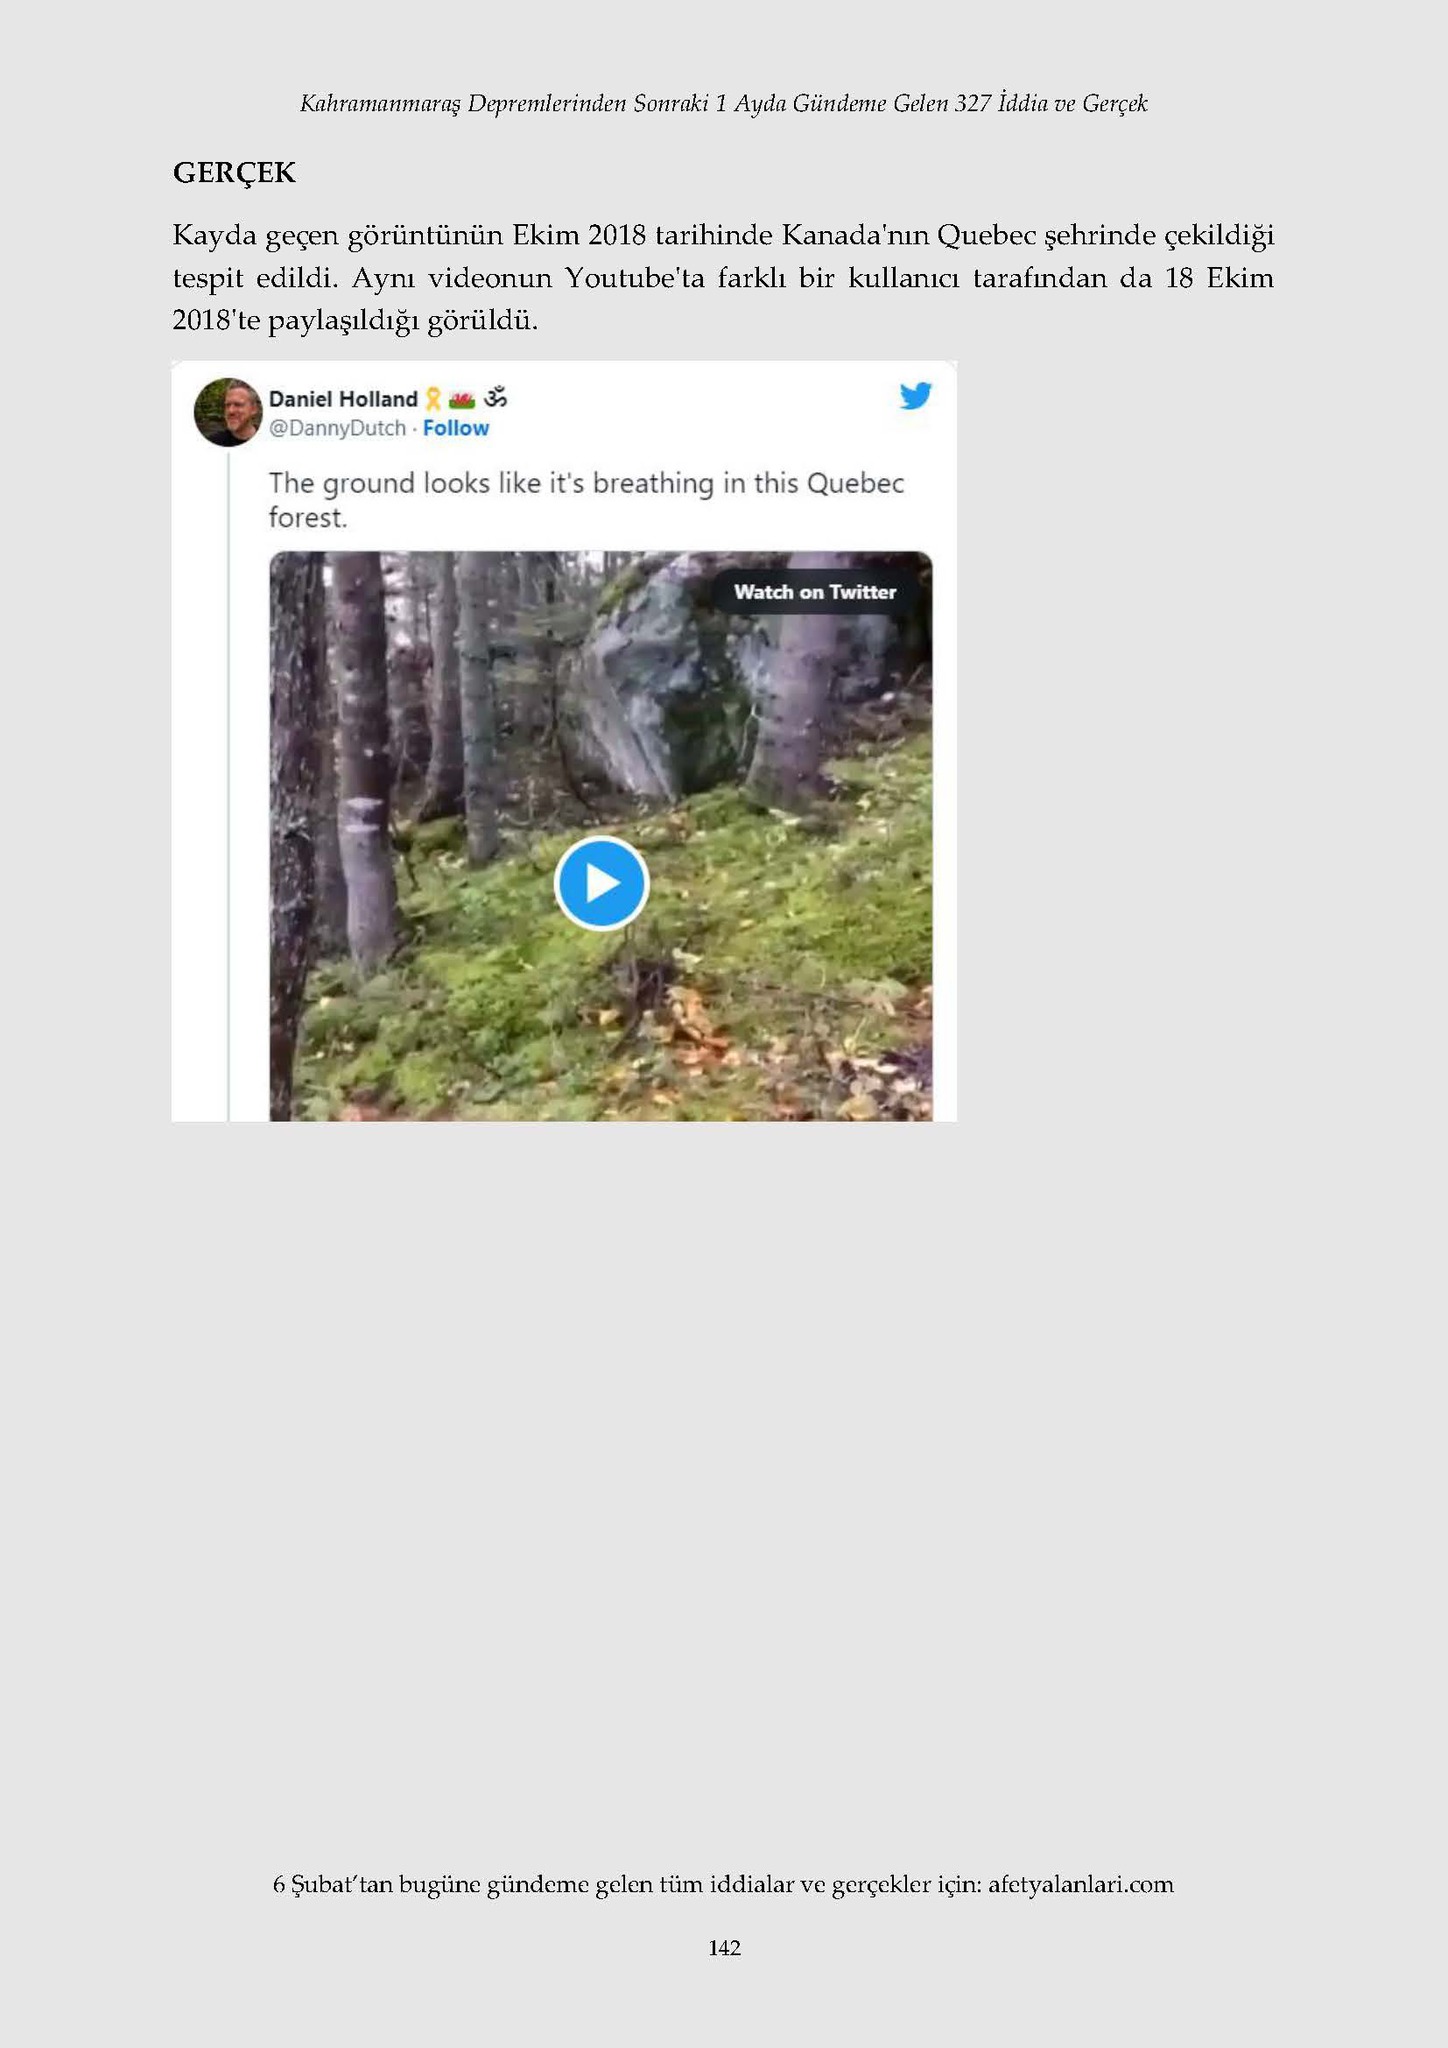Follow the @DannyDutch account
1448x2048 pixels.
[x=456, y=428]
